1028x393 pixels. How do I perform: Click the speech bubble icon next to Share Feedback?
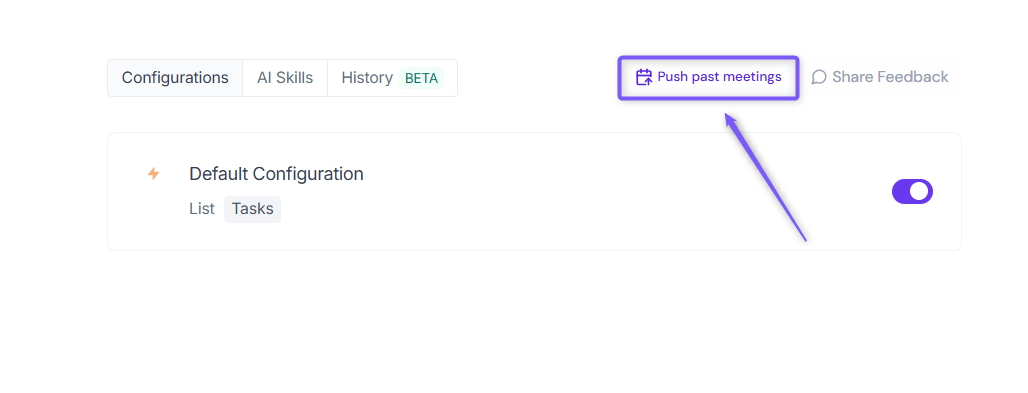(x=819, y=77)
